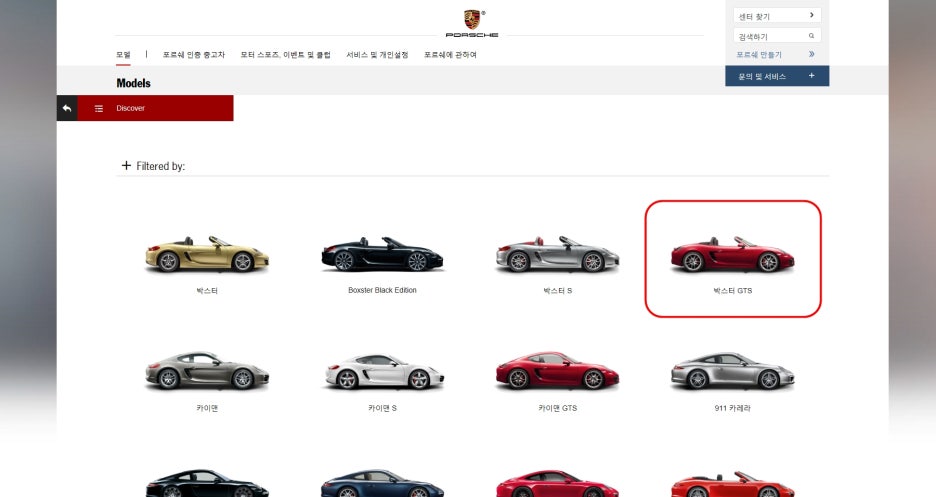936x497 pixels.
Task: Select the 모델 menu tab
Action: pos(123,54)
